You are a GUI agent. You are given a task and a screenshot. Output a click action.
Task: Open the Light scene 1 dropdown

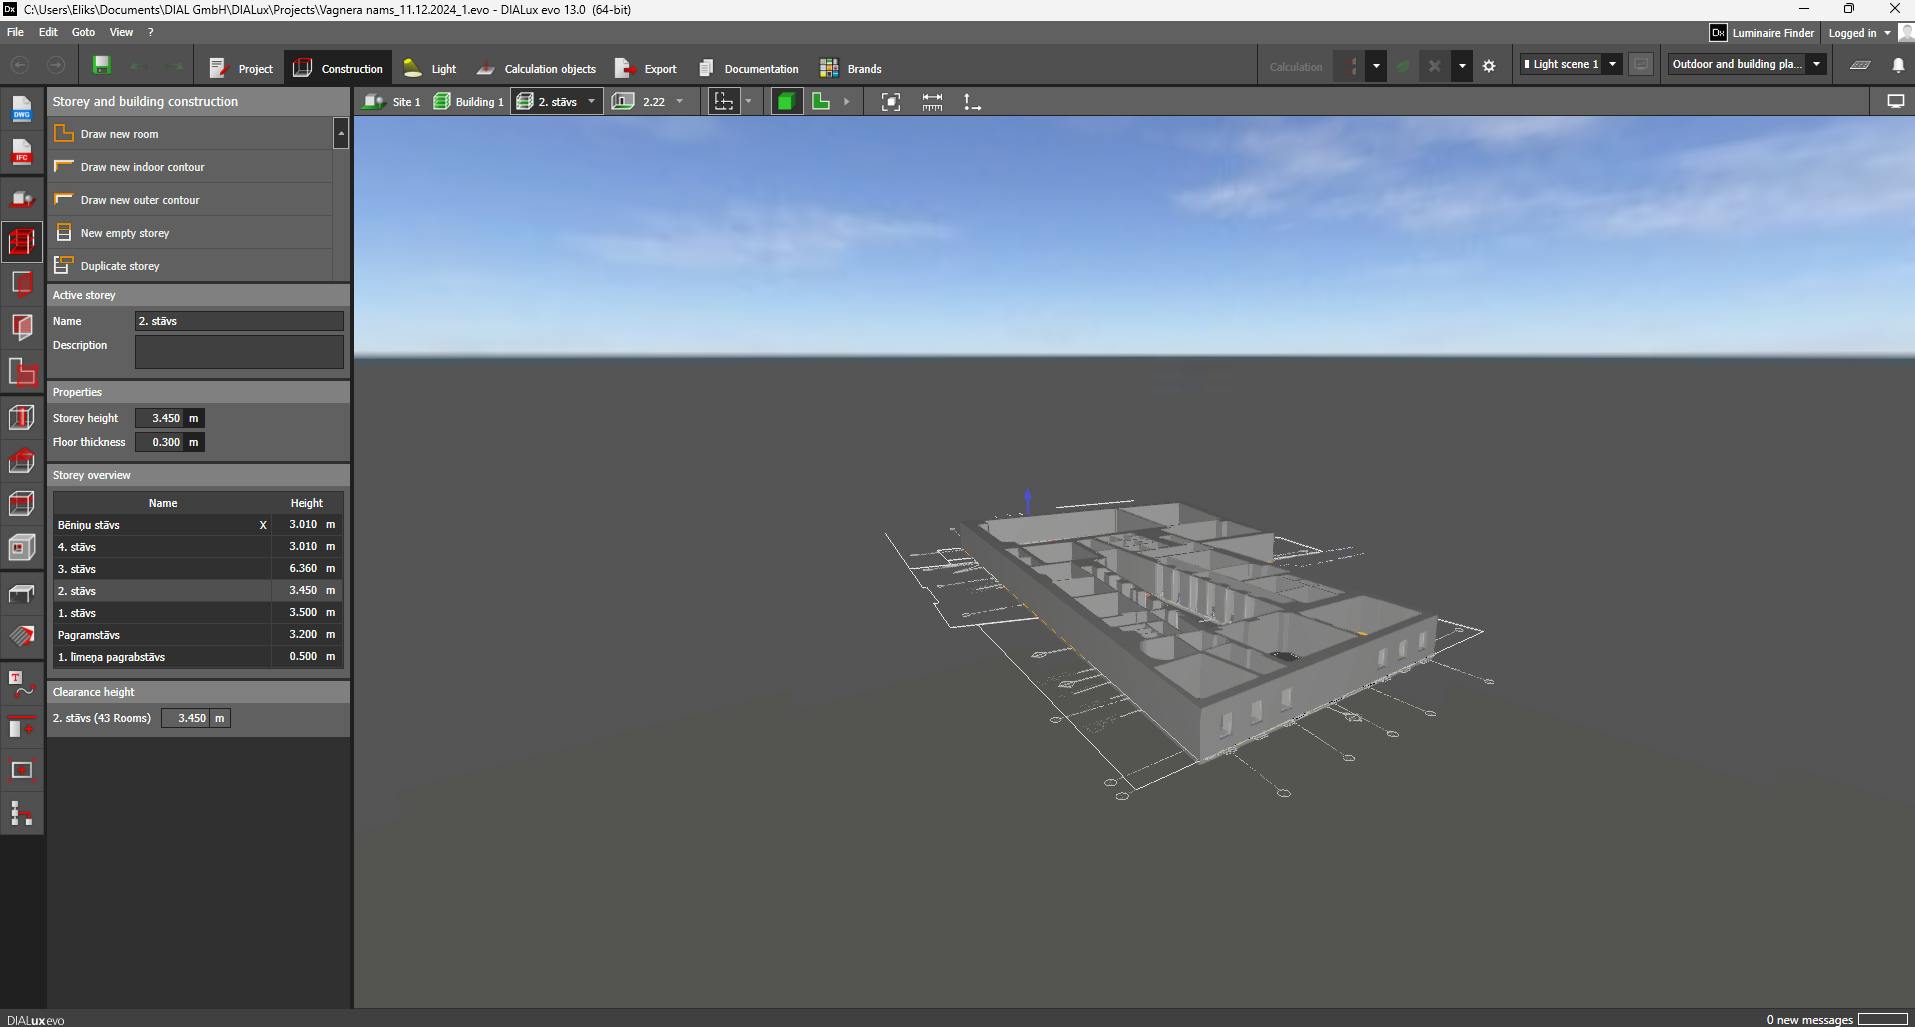tap(1612, 64)
